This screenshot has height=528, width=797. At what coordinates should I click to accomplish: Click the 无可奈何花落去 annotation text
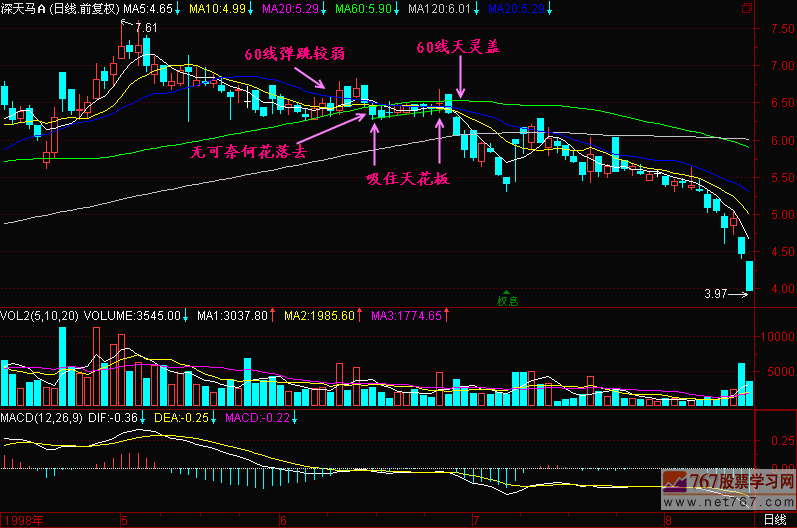click(x=249, y=151)
